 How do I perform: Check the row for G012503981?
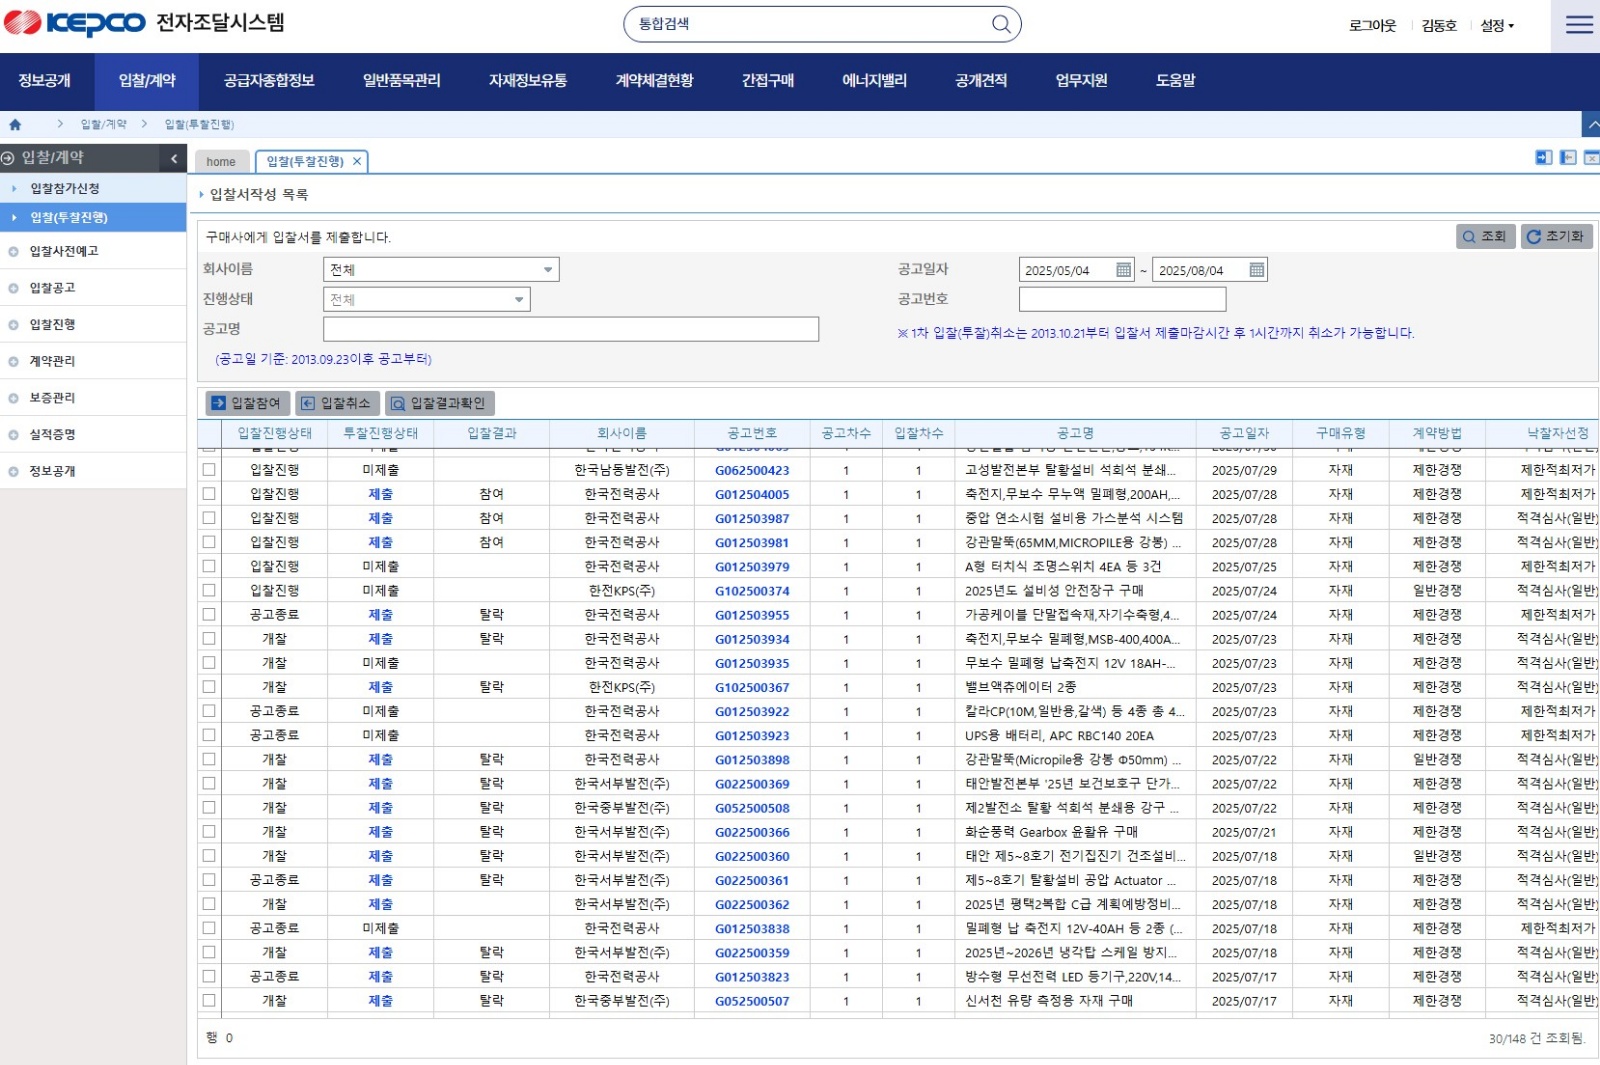click(x=209, y=541)
